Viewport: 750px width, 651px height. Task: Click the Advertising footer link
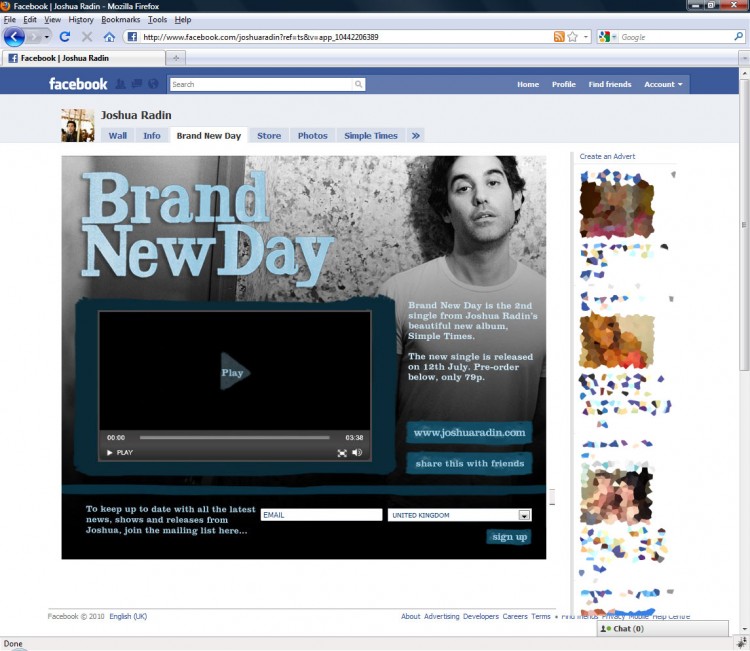point(441,616)
